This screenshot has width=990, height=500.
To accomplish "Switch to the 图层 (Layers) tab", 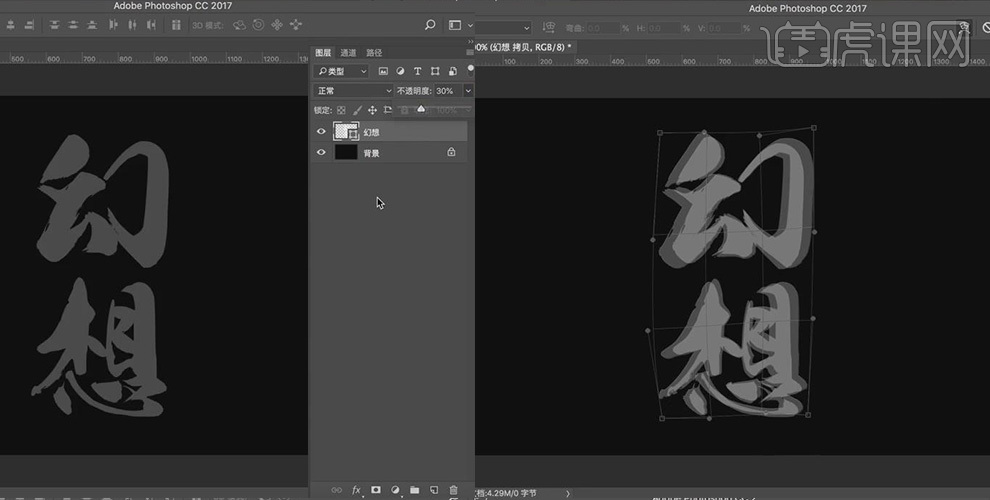I will click(x=323, y=52).
